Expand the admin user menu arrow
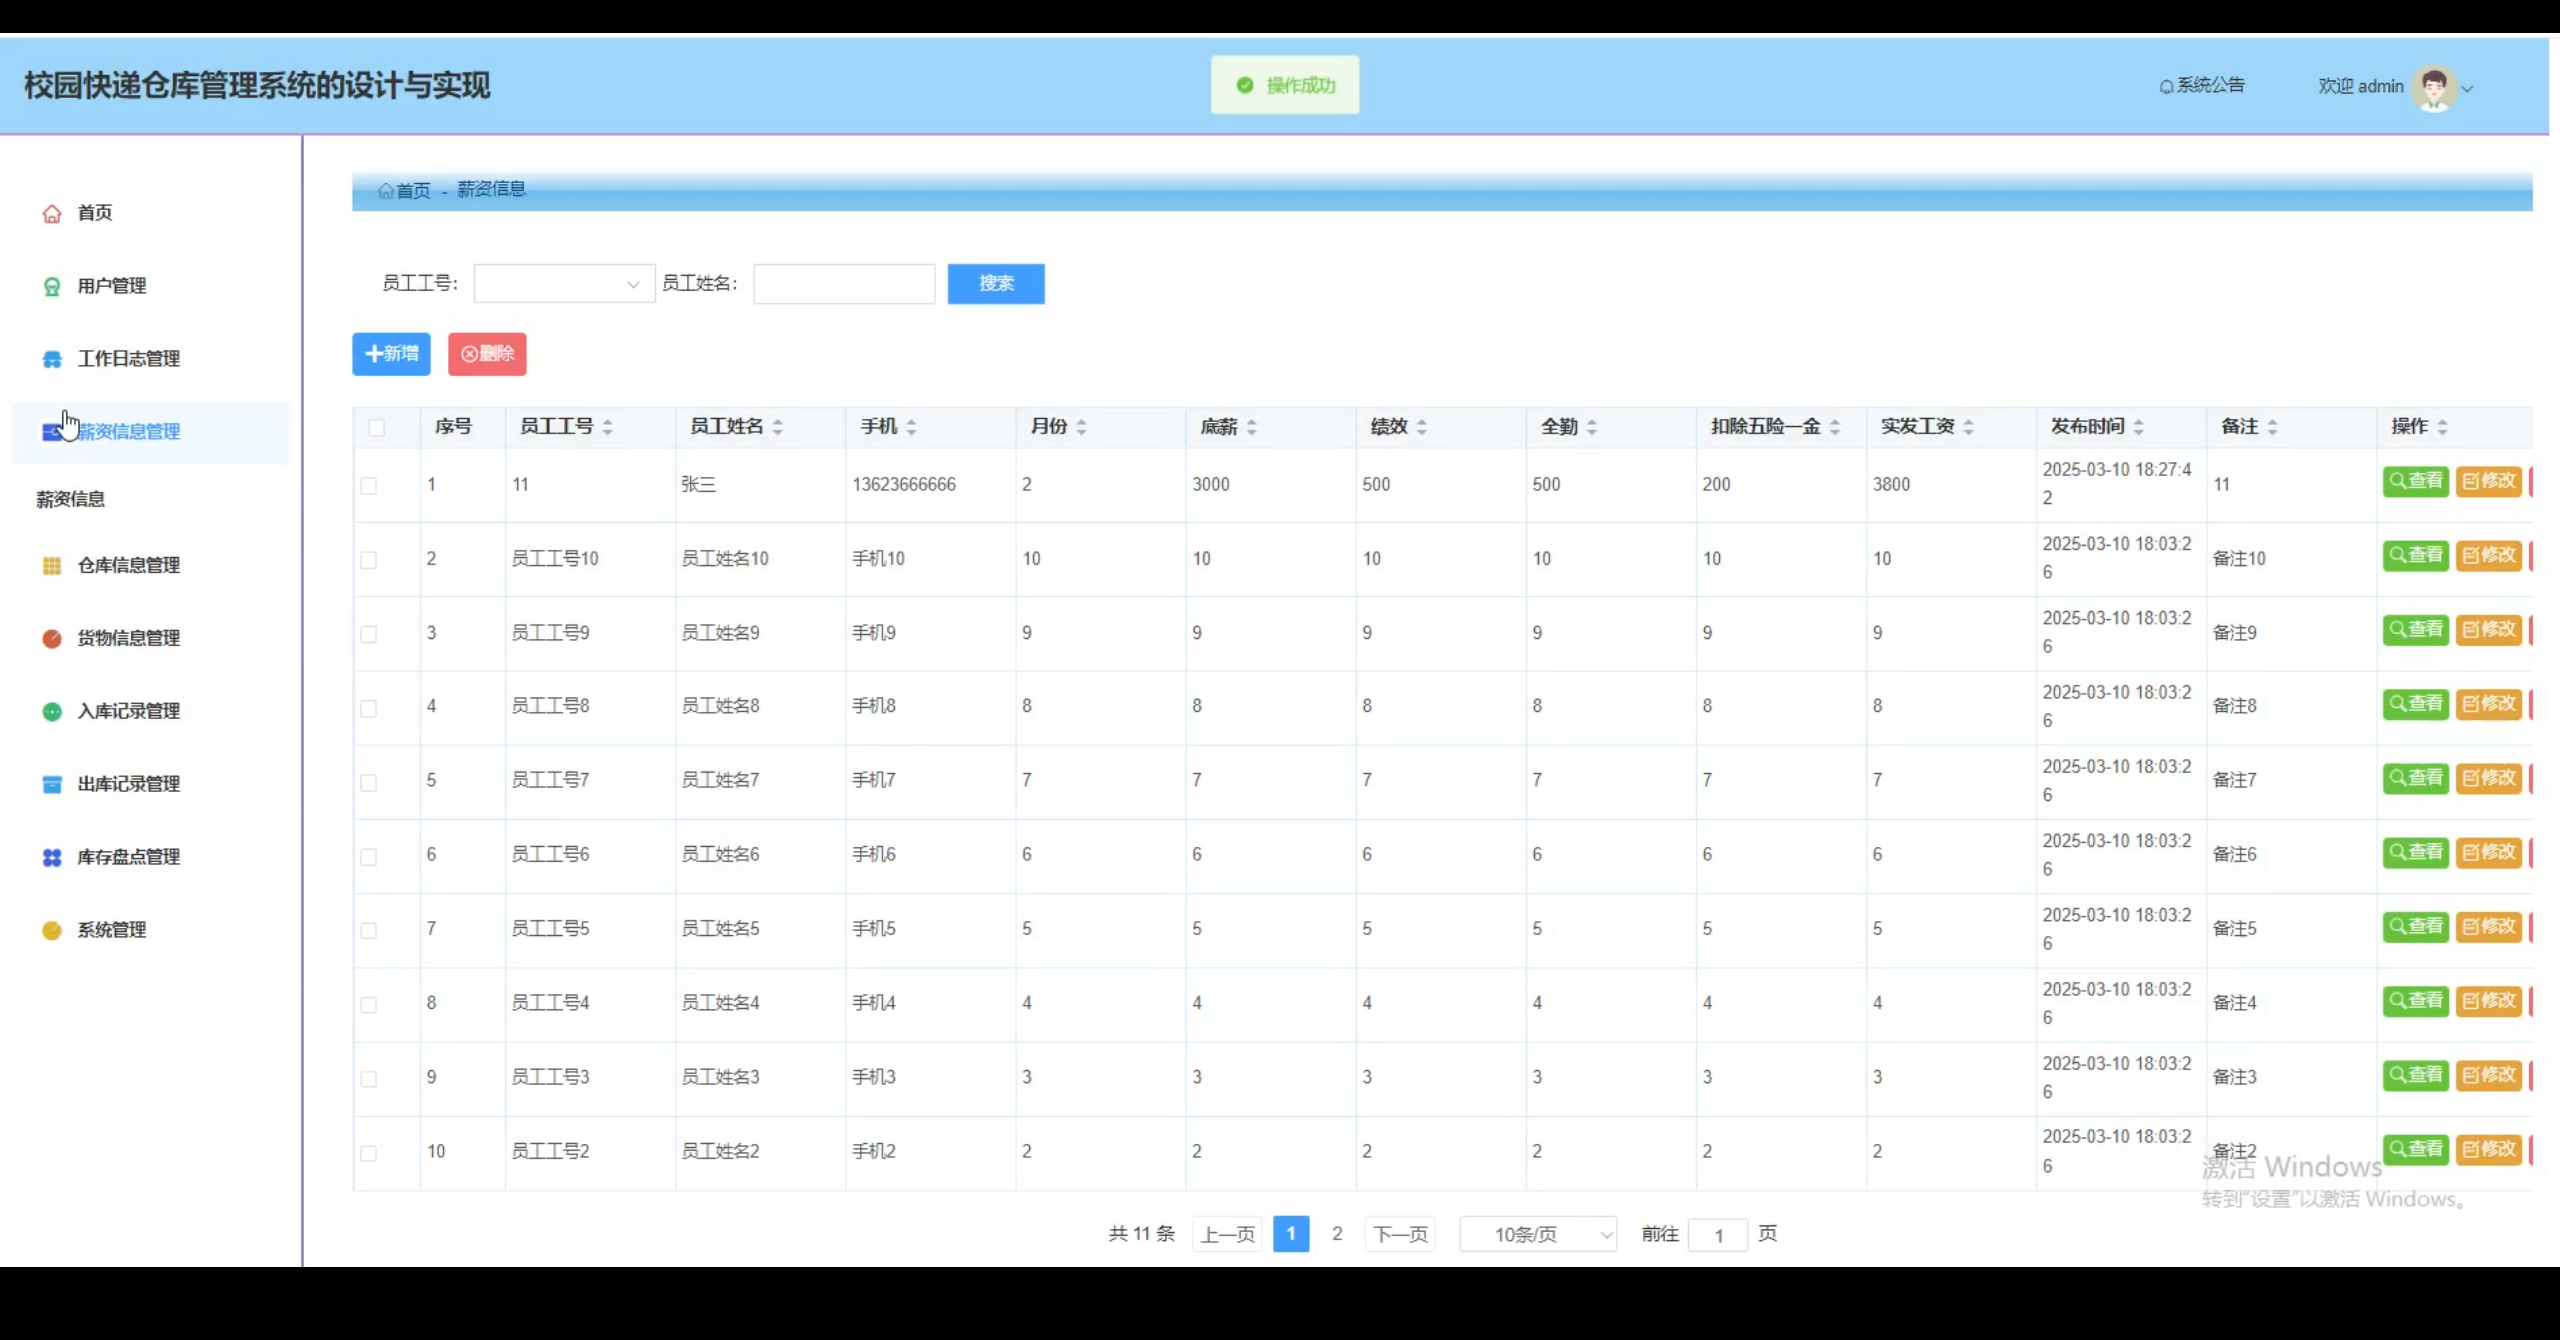The width and height of the screenshot is (2560, 1340). pos(2468,88)
